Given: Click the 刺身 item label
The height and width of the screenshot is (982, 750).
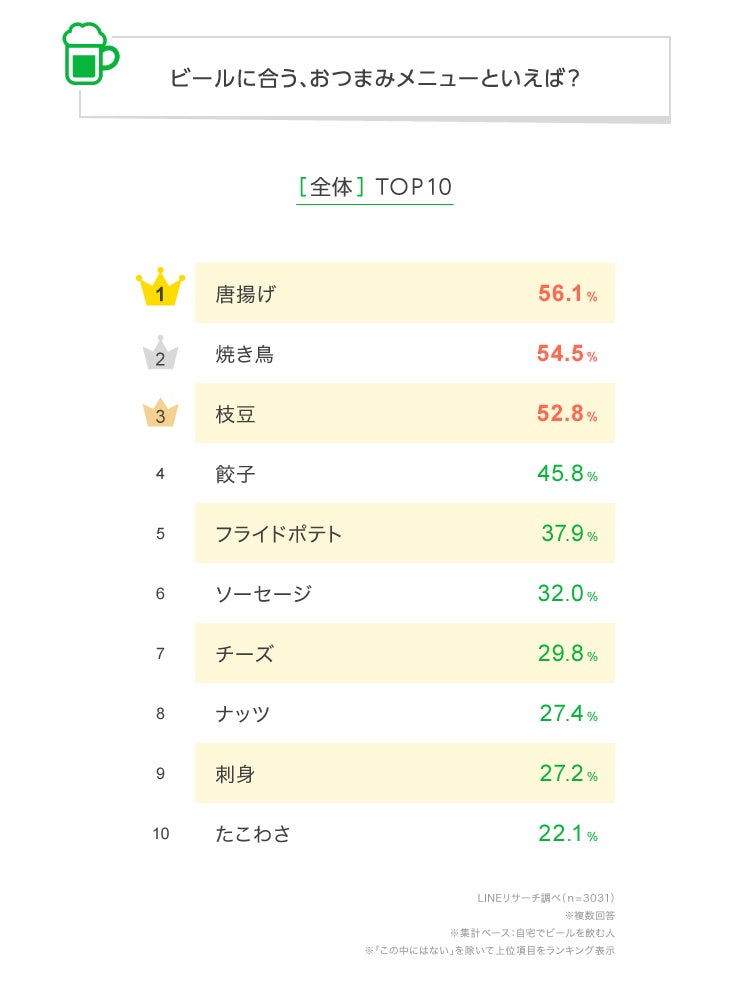Looking at the screenshot, I should [236, 774].
